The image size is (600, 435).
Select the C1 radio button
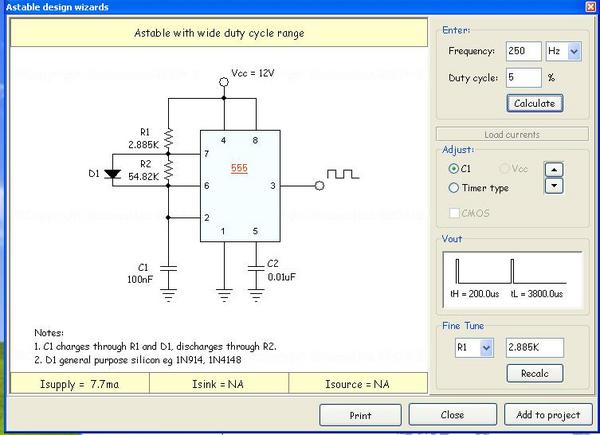(x=454, y=169)
